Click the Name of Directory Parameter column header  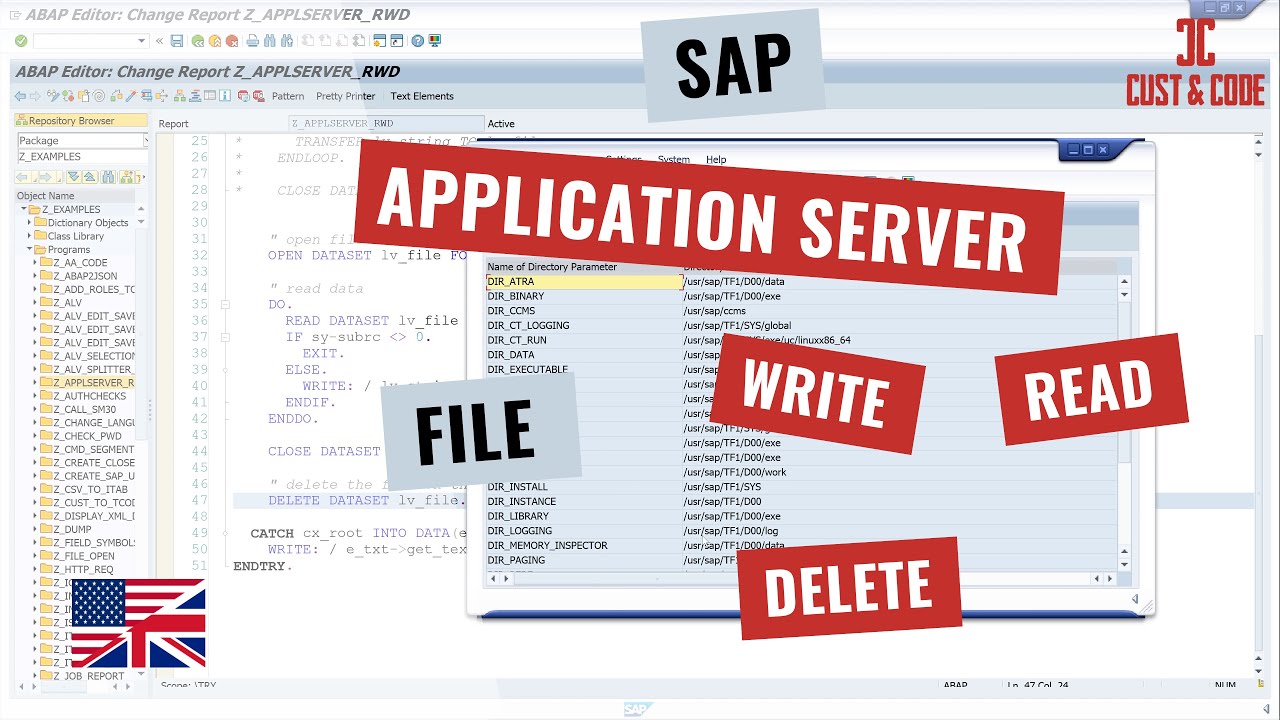pyautogui.click(x=583, y=267)
